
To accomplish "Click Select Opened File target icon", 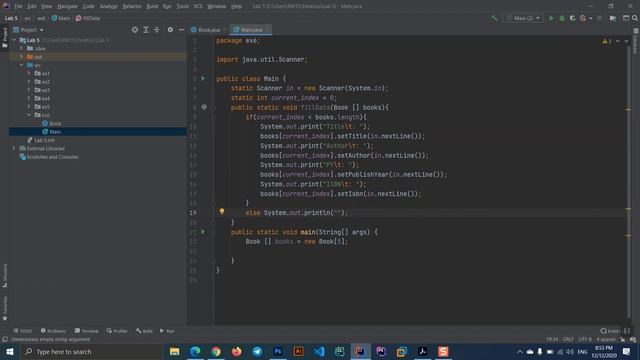I will pyautogui.click(x=135, y=30).
